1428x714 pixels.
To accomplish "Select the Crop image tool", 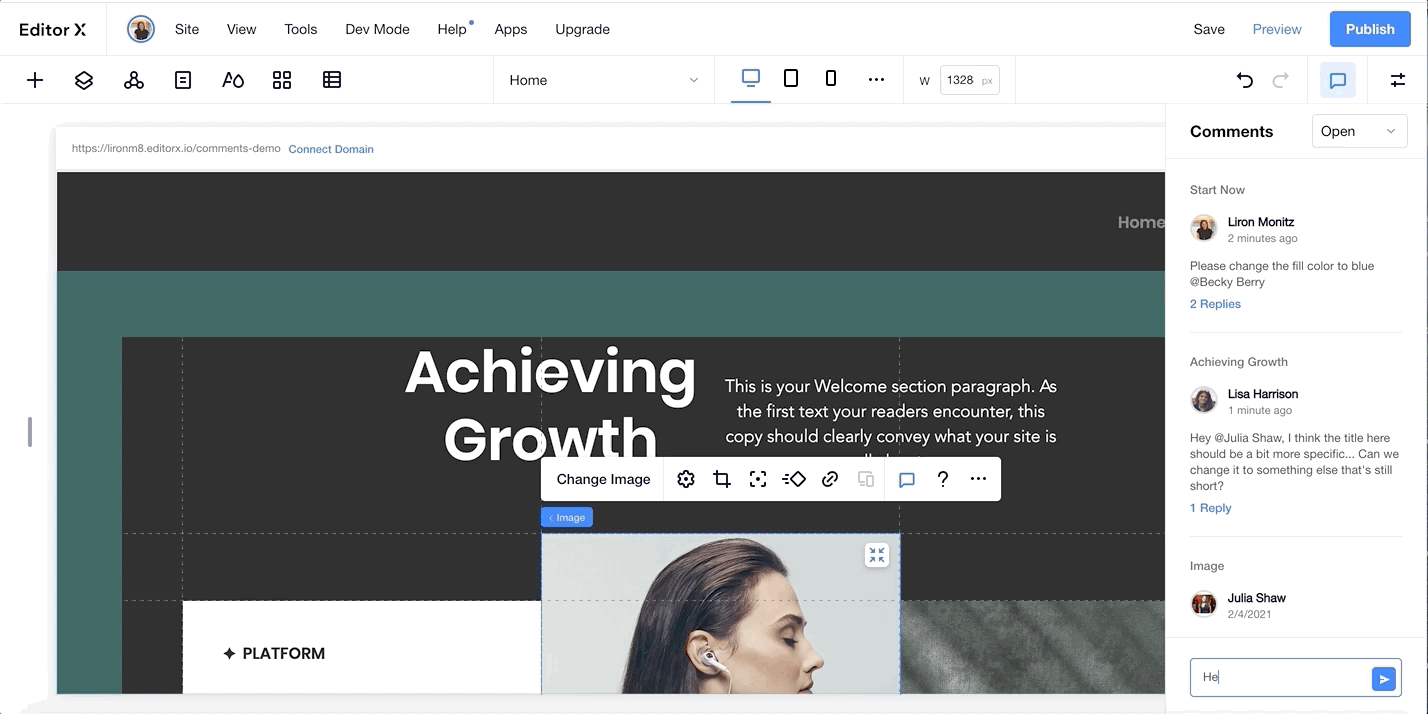I will pos(722,479).
